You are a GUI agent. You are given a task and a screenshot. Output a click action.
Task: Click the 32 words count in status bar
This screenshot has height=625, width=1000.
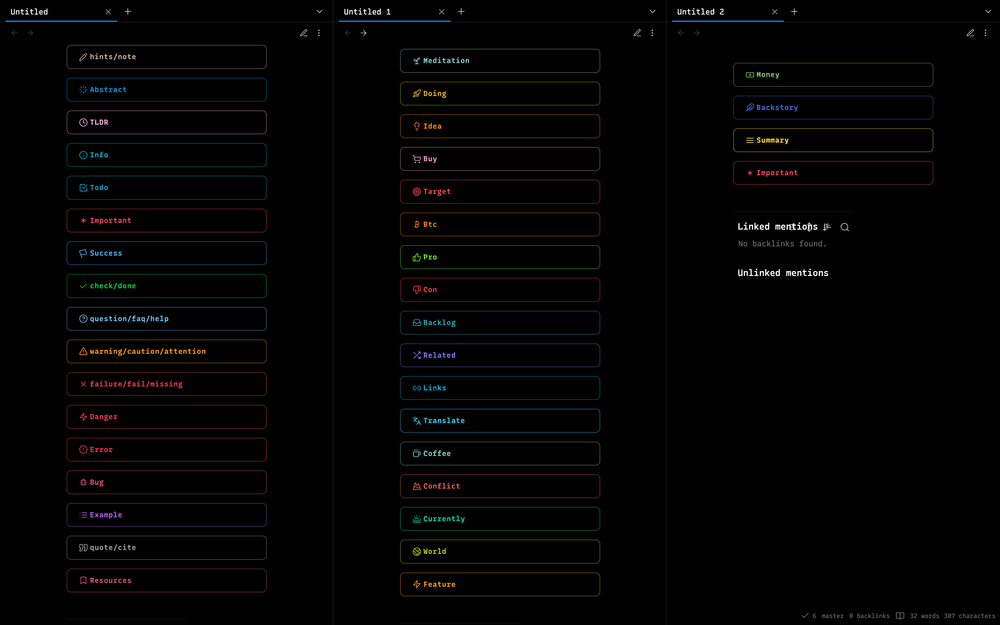[924, 616]
